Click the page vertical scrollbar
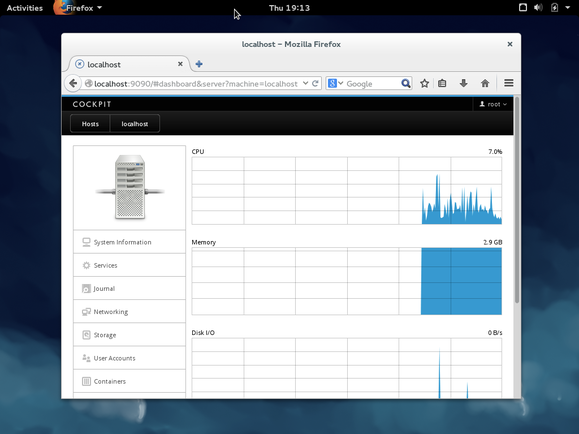Image resolution: width=579 pixels, height=434 pixels. coord(517,199)
